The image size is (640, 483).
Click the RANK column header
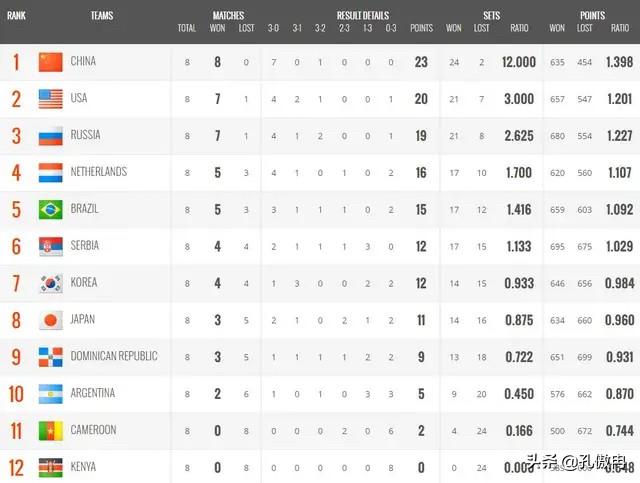pos(16,16)
